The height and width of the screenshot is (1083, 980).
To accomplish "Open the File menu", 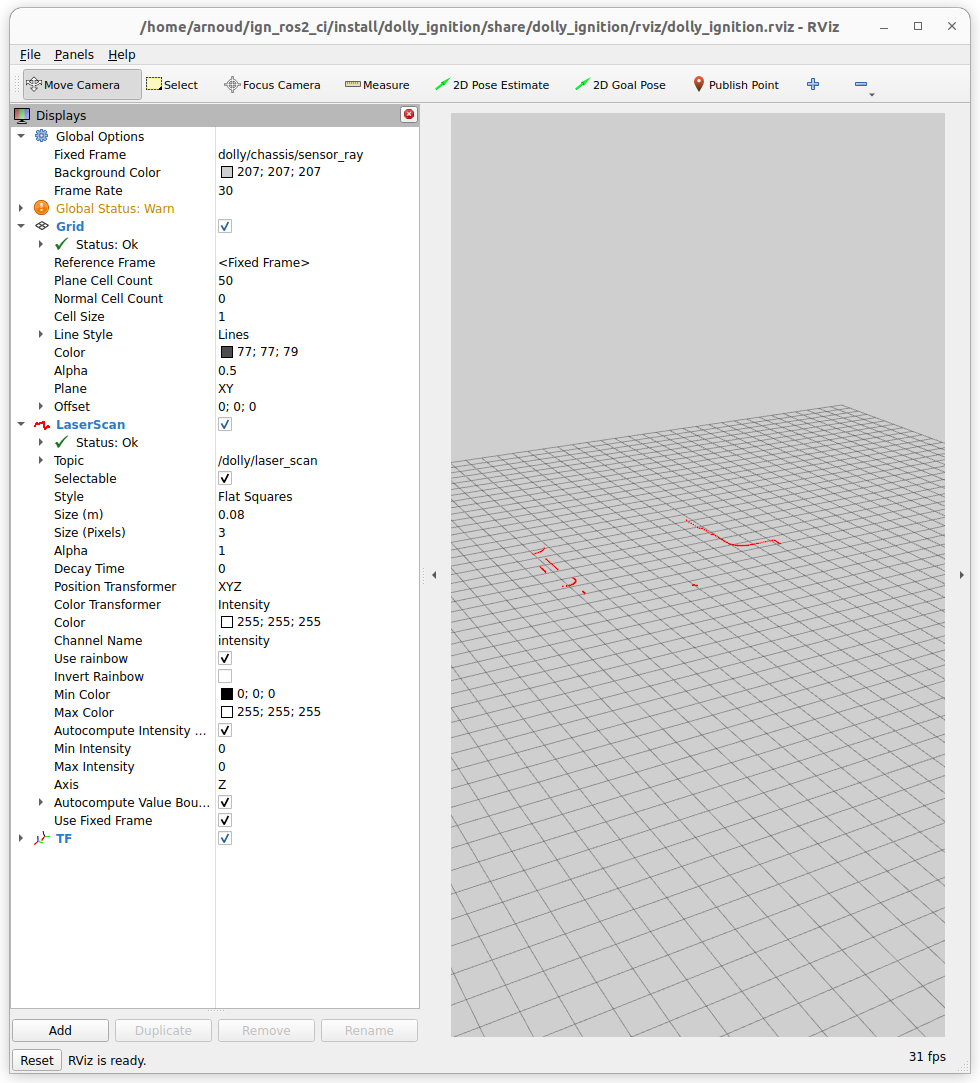I will (x=30, y=55).
